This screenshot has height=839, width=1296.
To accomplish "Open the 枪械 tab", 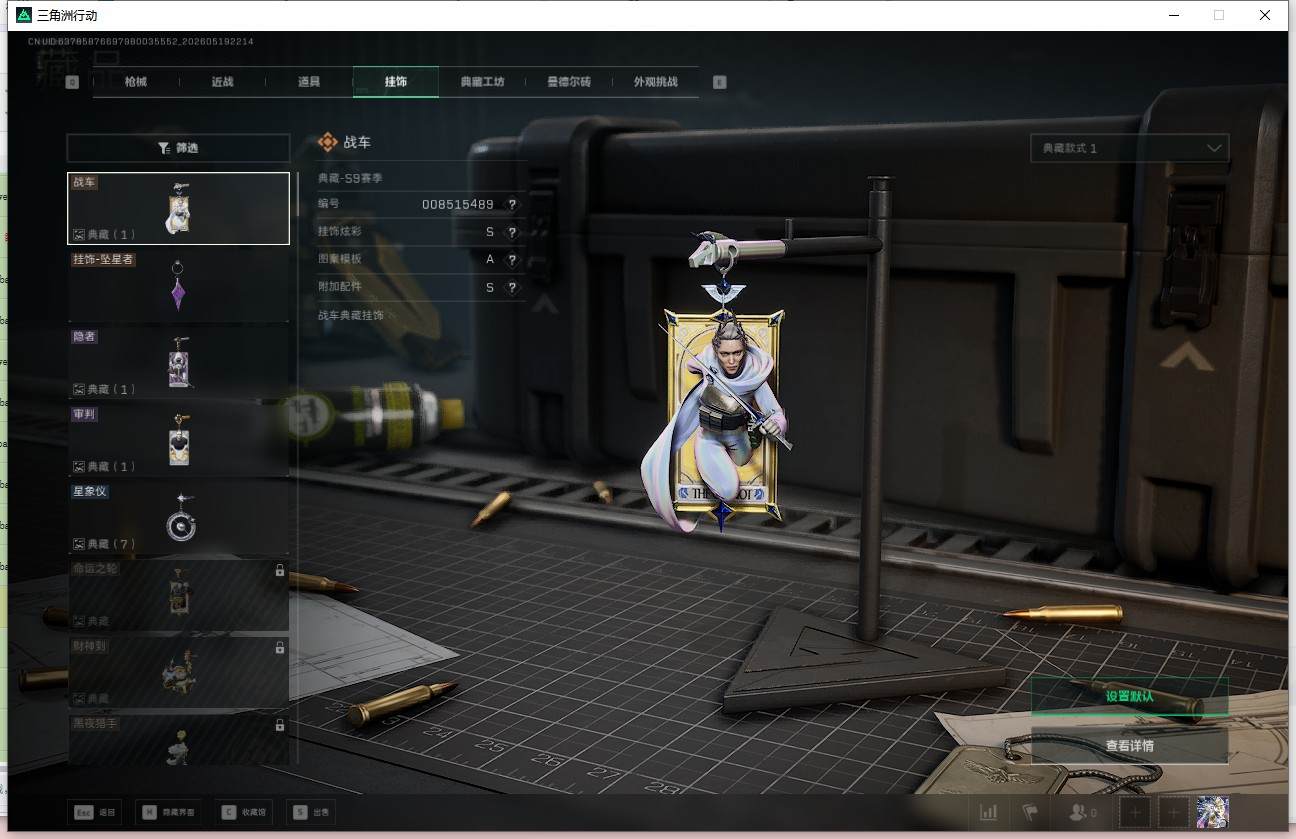I will tap(136, 82).
